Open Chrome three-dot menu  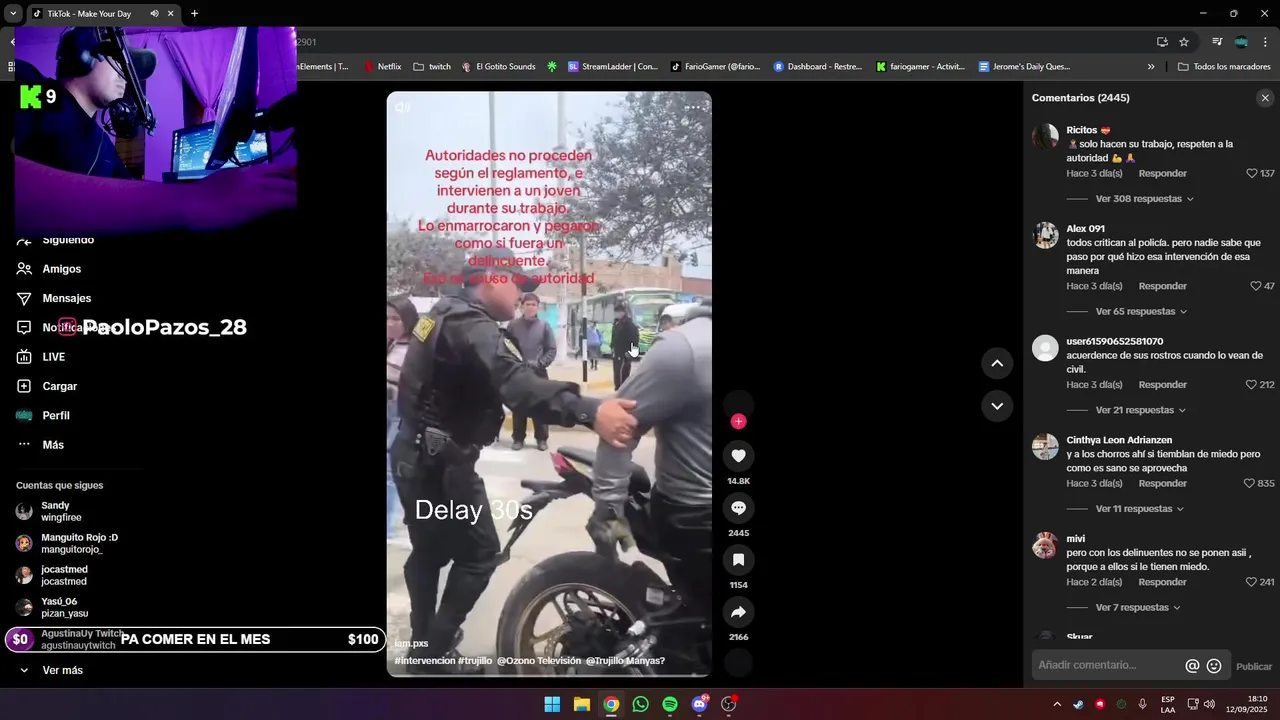pyautogui.click(x=1266, y=42)
